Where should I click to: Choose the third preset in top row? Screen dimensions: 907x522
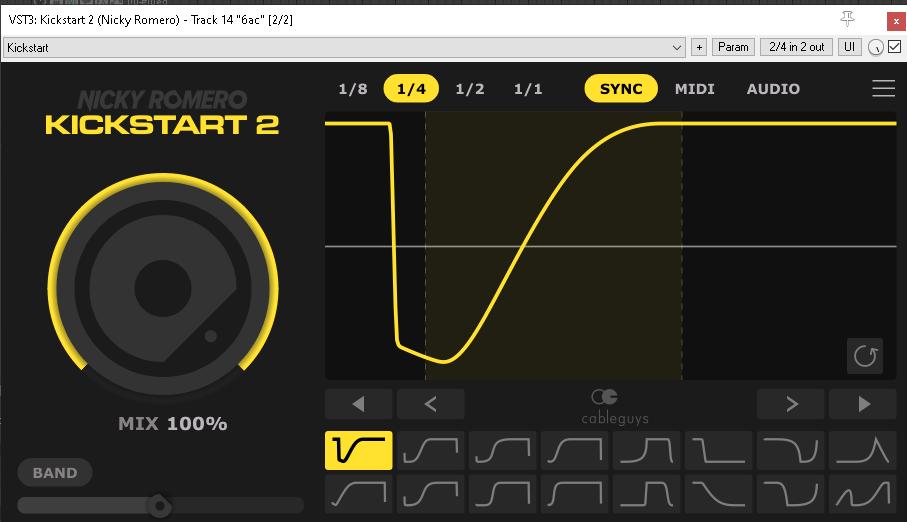pos(503,450)
